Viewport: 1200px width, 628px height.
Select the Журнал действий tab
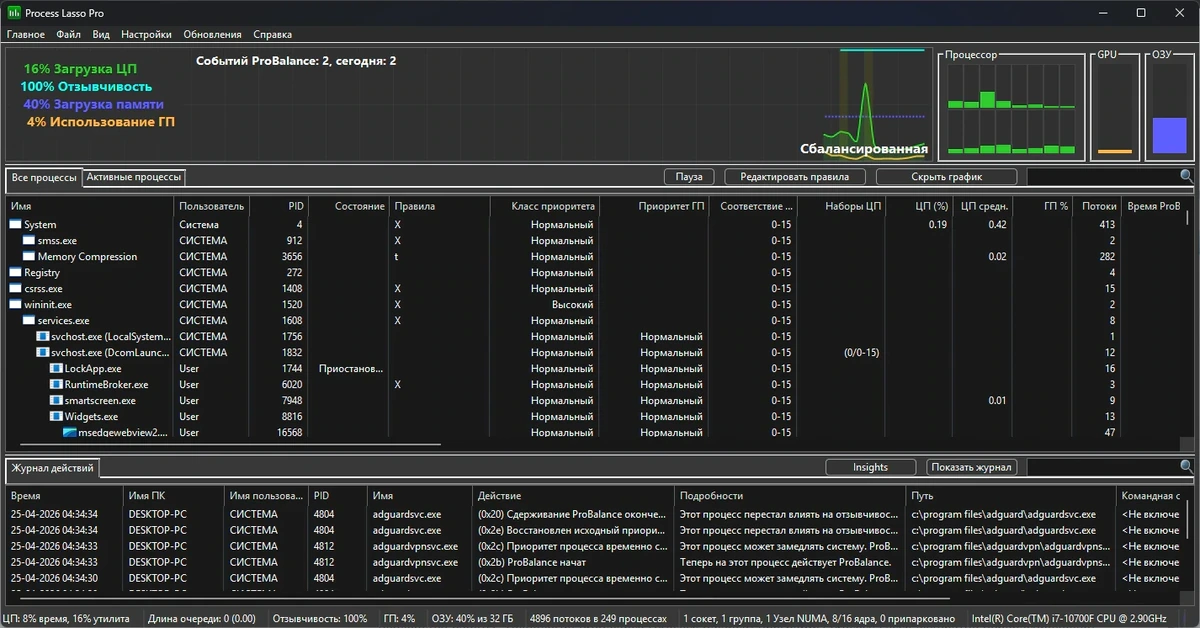[x=53, y=468]
